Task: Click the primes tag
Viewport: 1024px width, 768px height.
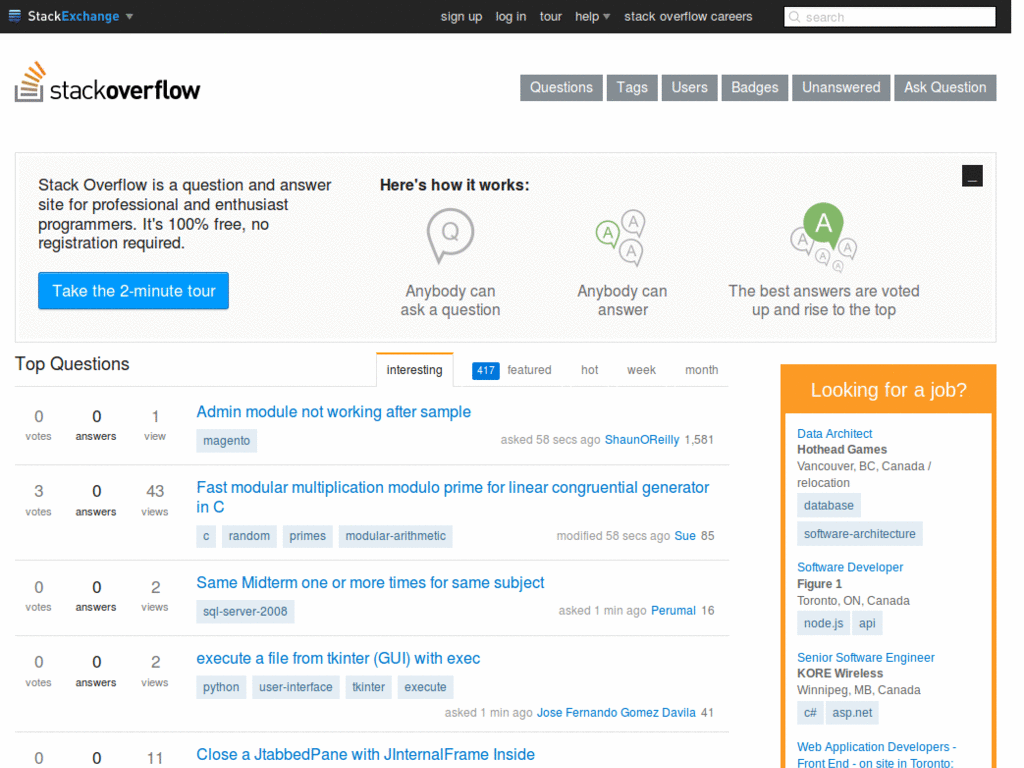Action: coord(307,536)
